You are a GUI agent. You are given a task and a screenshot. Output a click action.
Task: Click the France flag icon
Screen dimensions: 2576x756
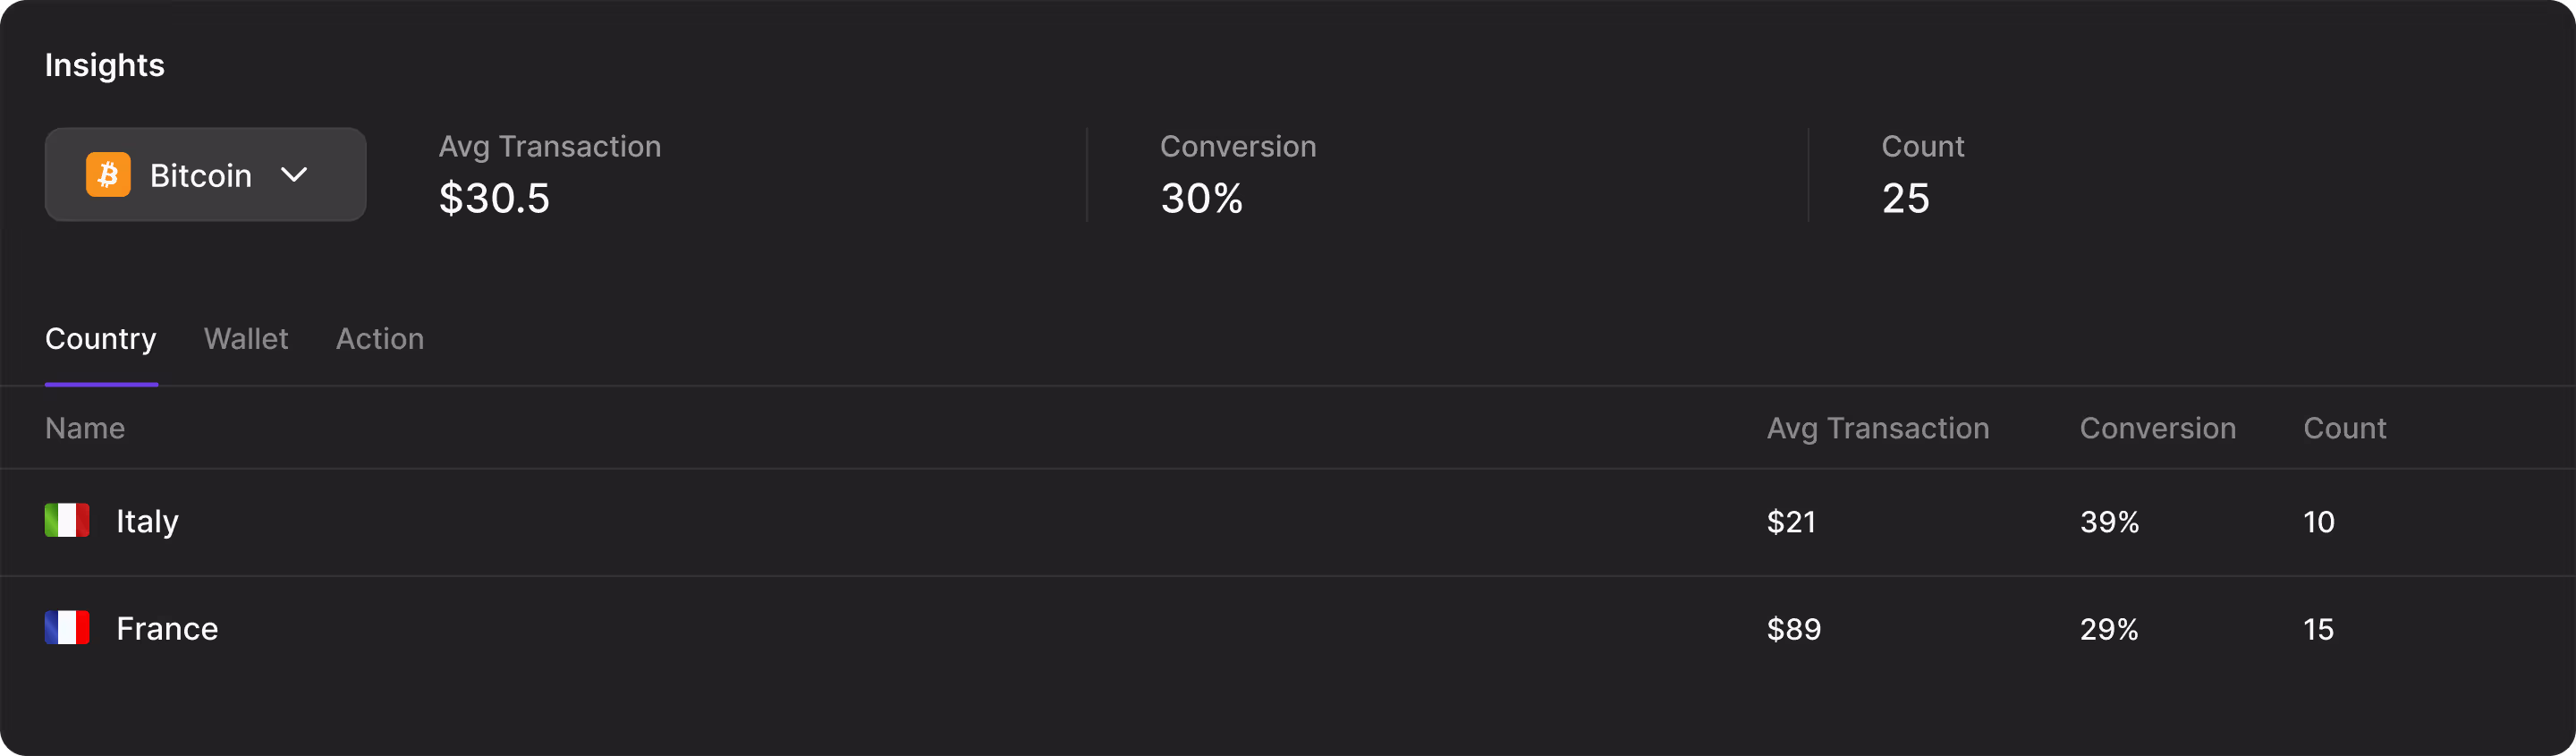click(x=67, y=628)
